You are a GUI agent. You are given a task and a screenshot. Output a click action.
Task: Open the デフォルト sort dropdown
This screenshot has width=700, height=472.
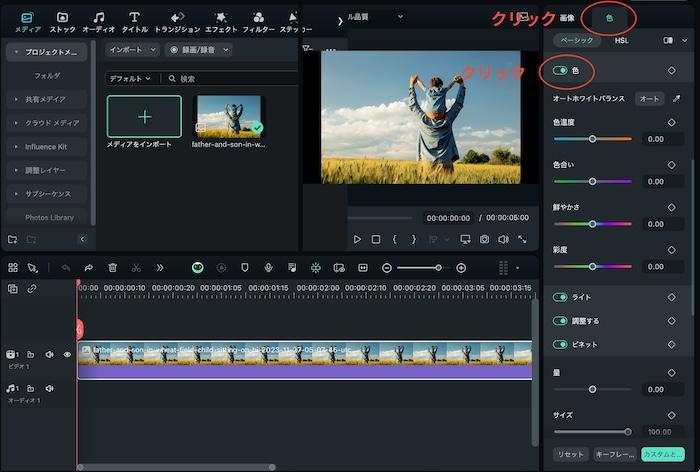(130, 78)
